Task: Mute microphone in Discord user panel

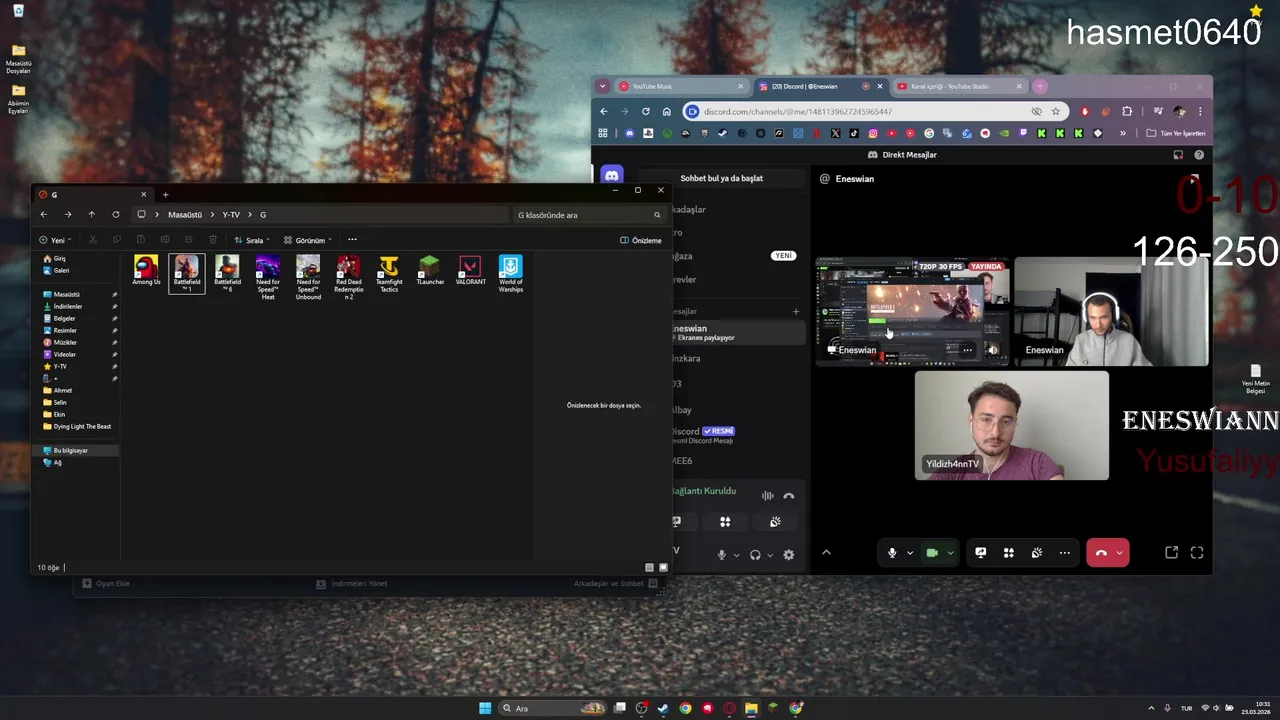Action: (x=721, y=554)
